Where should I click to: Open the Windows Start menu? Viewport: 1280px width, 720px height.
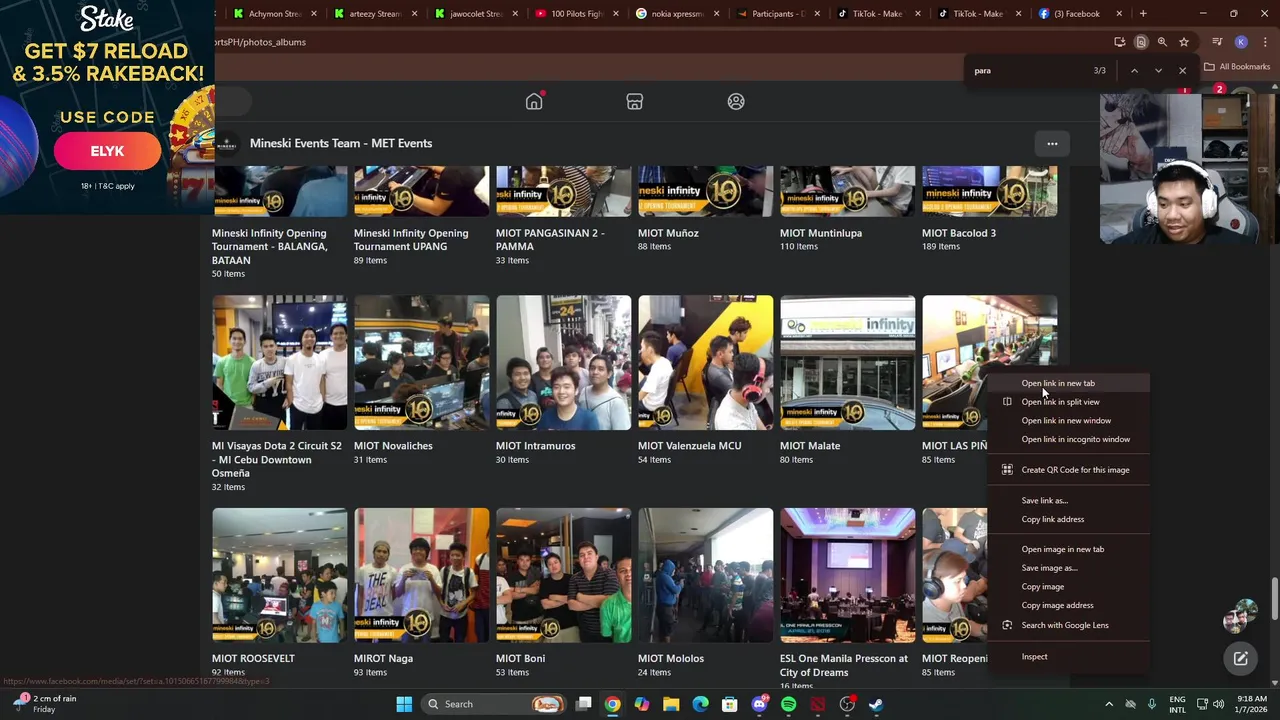click(x=404, y=704)
